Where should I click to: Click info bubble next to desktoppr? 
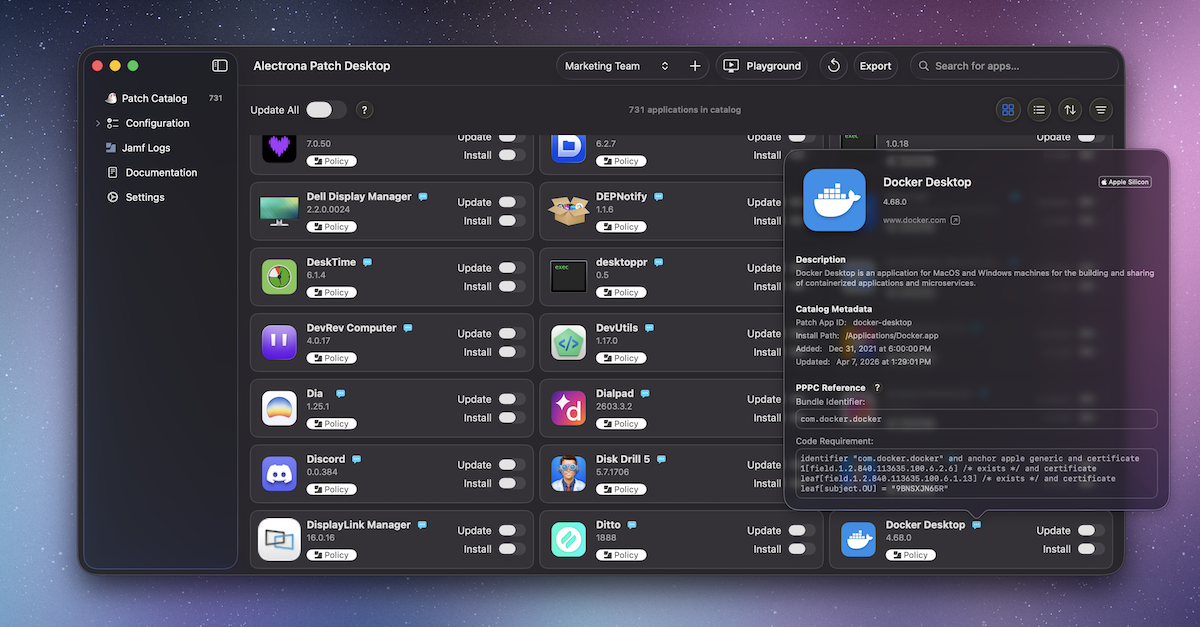click(x=659, y=262)
